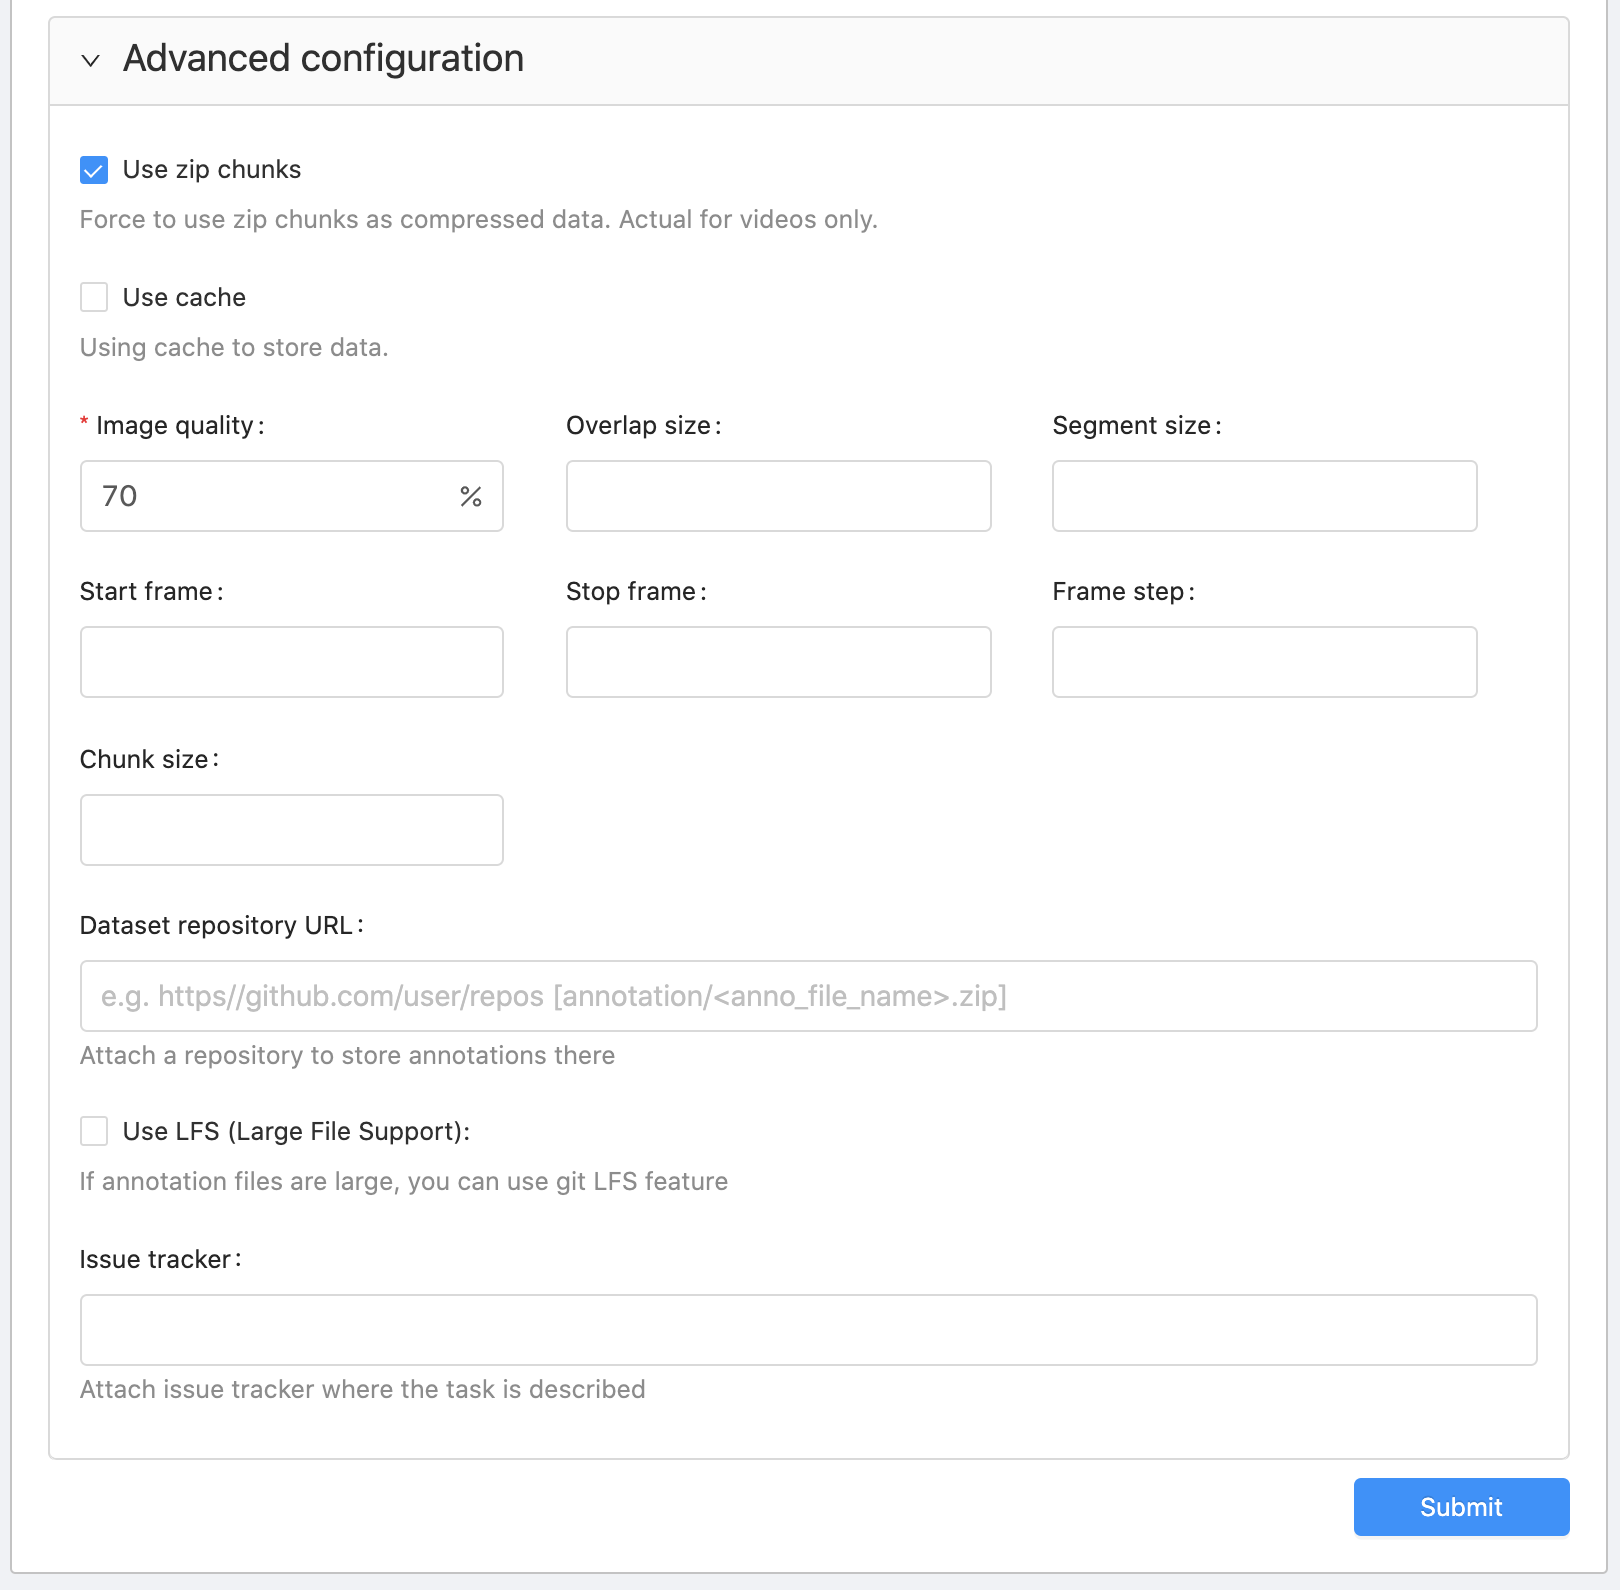
Task: Focus the Issue tracker input field
Action: point(808,1330)
